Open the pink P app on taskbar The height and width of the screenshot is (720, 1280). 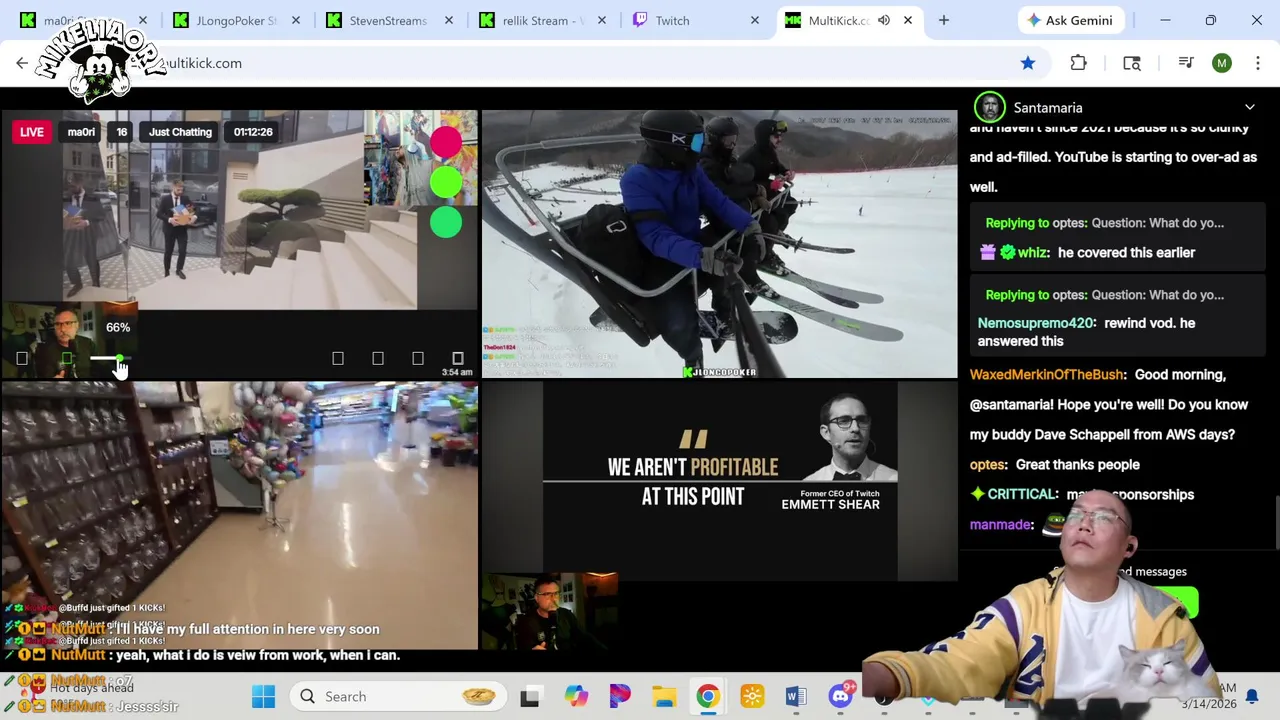pyautogui.click(x=620, y=697)
